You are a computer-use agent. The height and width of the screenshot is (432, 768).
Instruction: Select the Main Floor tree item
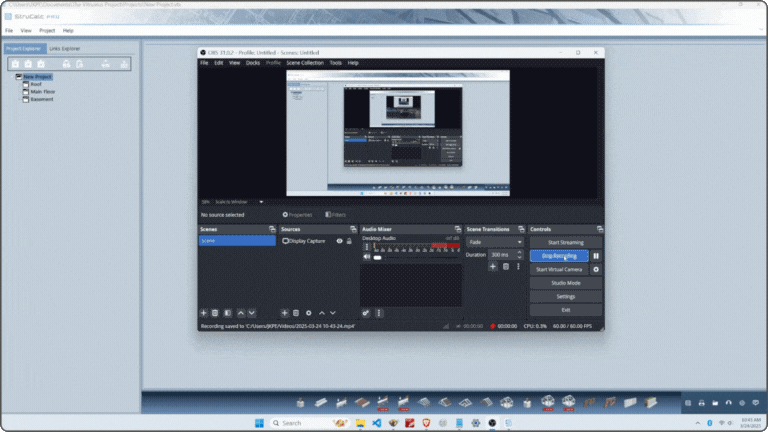[x=44, y=92]
